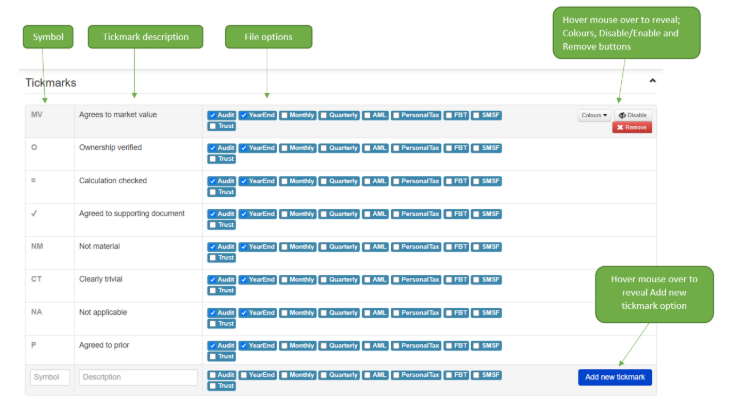
Task: Select the MV tickmark symbol
Action: 38,115
